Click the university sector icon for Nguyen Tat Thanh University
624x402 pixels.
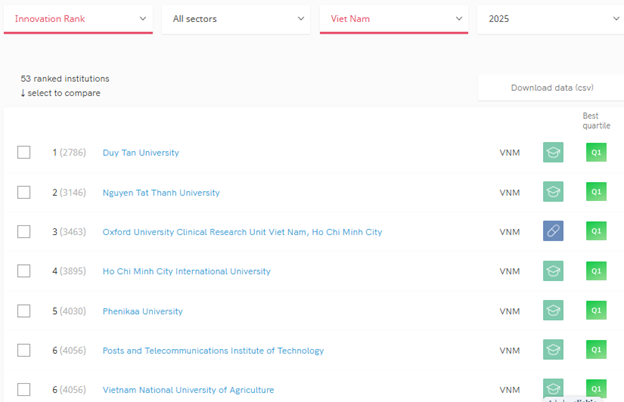[553, 191]
